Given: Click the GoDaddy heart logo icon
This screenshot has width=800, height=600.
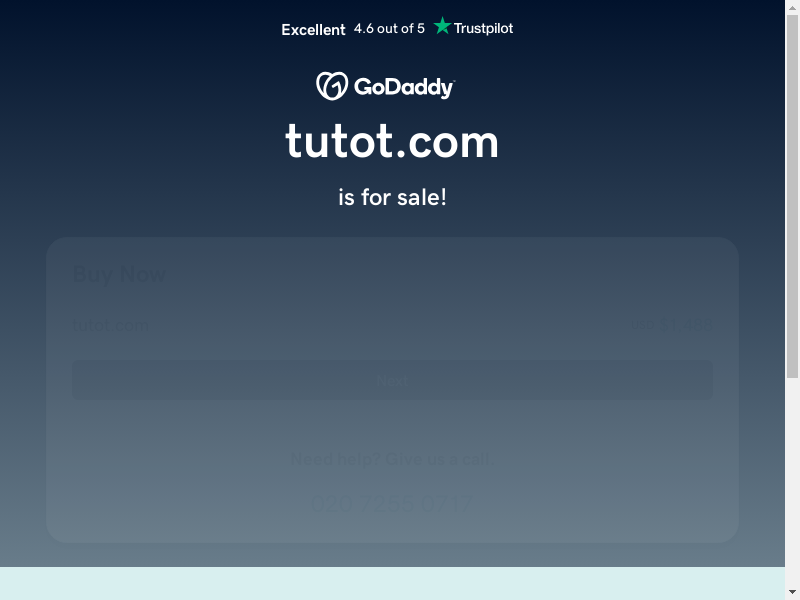Looking at the screenshot, I should click(x=332, y=86).
